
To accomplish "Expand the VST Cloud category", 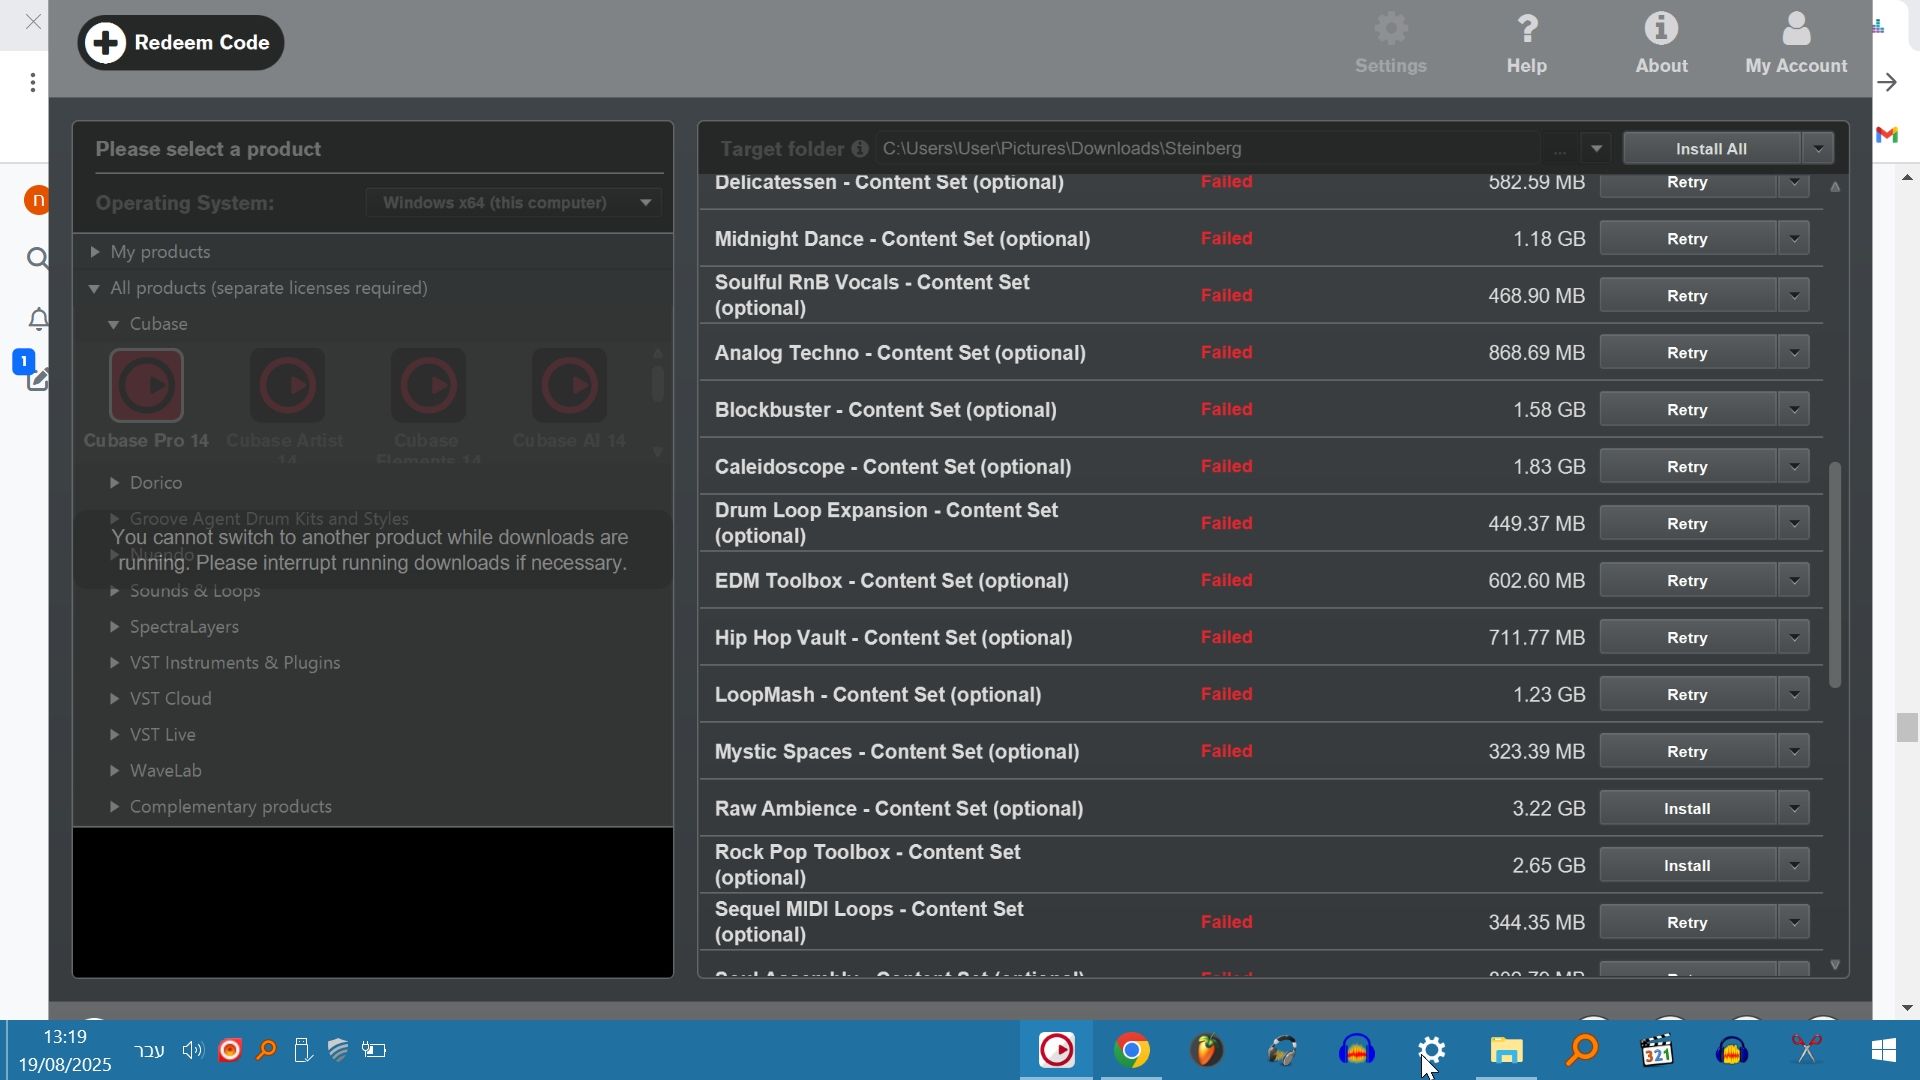I will click(x=114, y=699).
